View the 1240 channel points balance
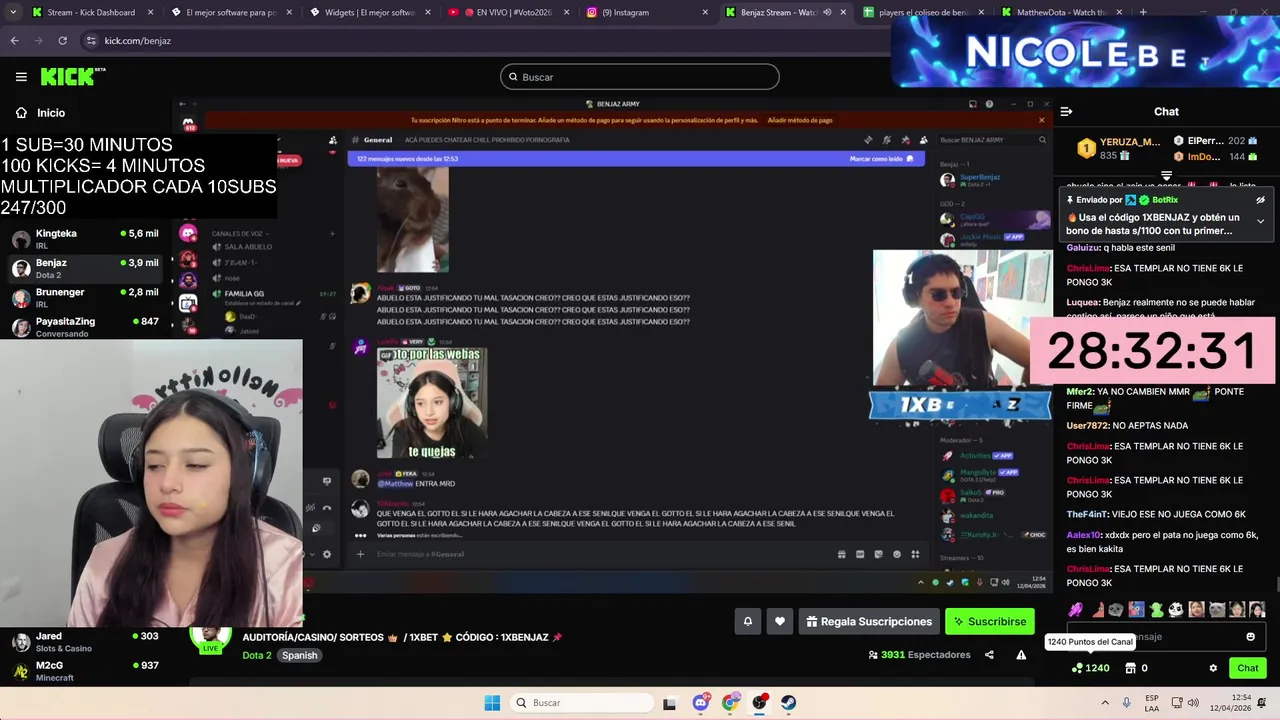The image size is (1280, 720). (x=1090, y=668)
